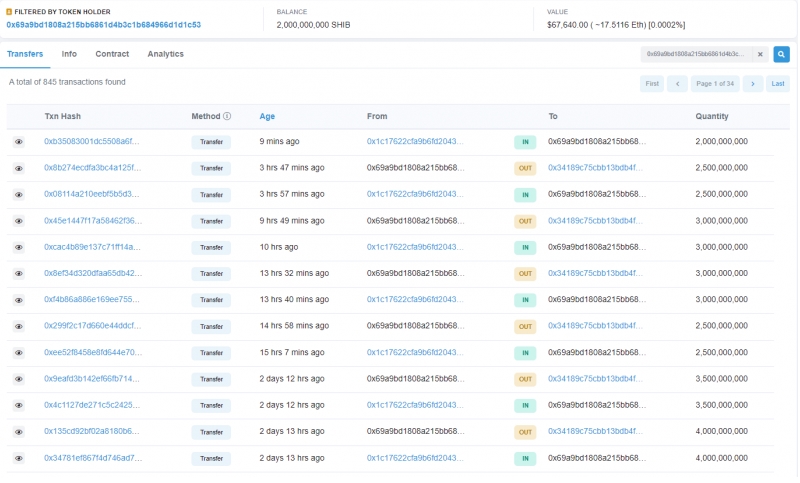Preview transaction 0xee52f8458e8fd644e70 eye icon
The width and height of the screenshot is (800, 483).
19,353
